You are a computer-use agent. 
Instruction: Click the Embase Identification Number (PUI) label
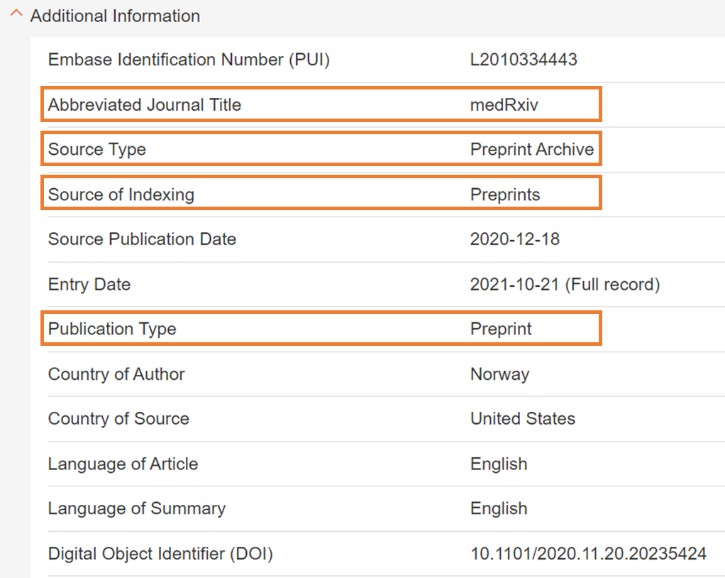pos(188,60)
